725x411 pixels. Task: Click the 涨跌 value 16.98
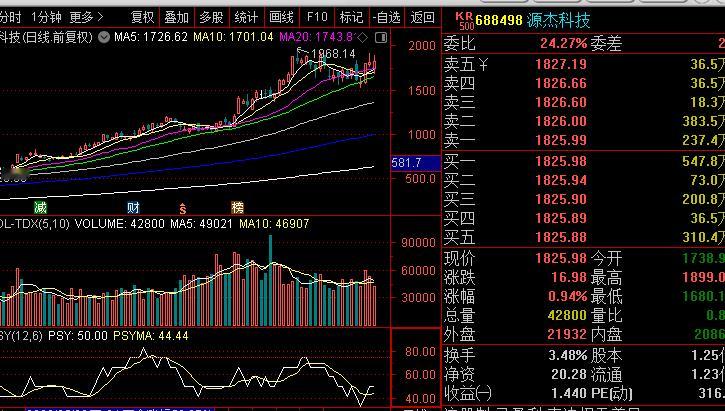(x=569, y=277)
